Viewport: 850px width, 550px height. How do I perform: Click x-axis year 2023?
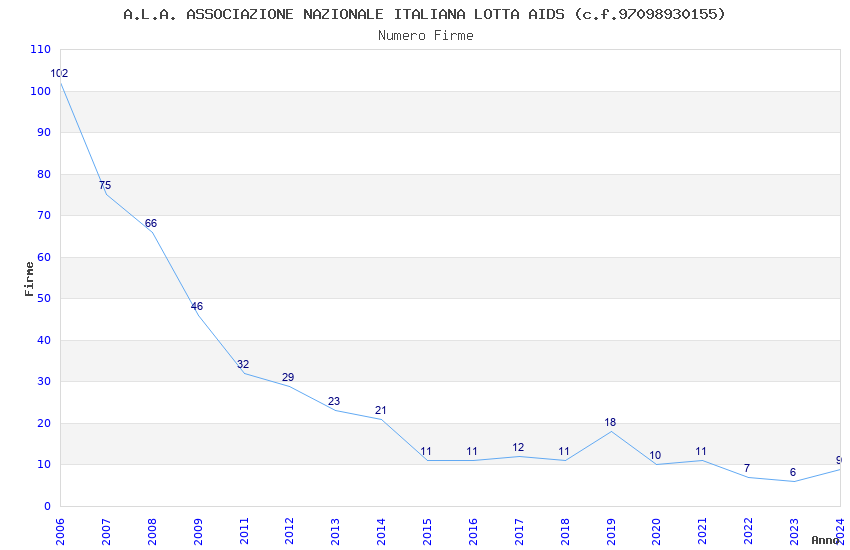click(x=794, y=532)
